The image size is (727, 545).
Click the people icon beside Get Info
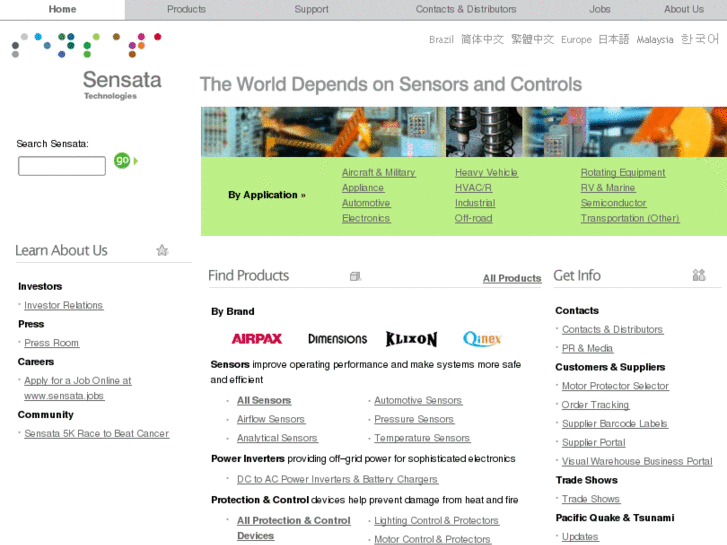coord(699,276)
